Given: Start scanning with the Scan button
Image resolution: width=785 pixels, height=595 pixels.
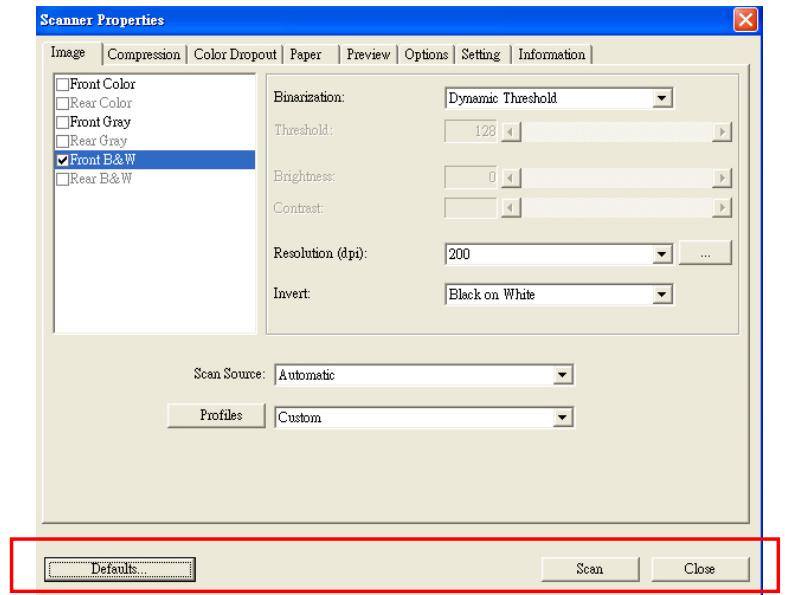Looking at the screenshot, I should 590,569.
